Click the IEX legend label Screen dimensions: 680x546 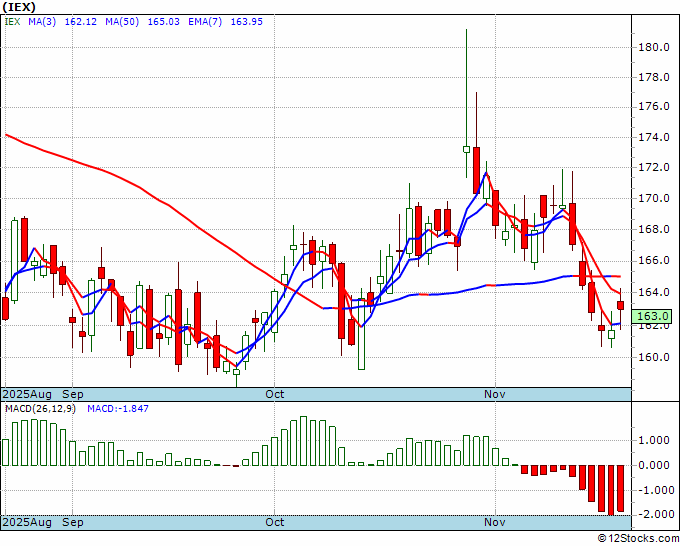[x=12, y=22]
